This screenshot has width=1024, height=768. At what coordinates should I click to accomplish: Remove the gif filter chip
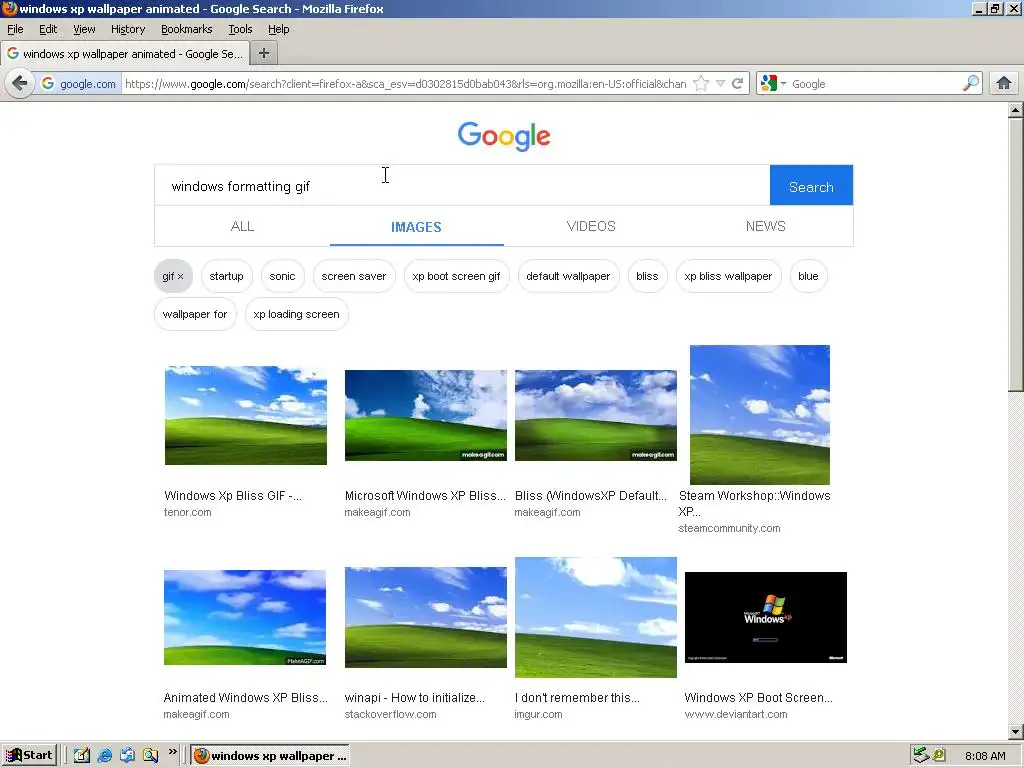click(173, 276)
